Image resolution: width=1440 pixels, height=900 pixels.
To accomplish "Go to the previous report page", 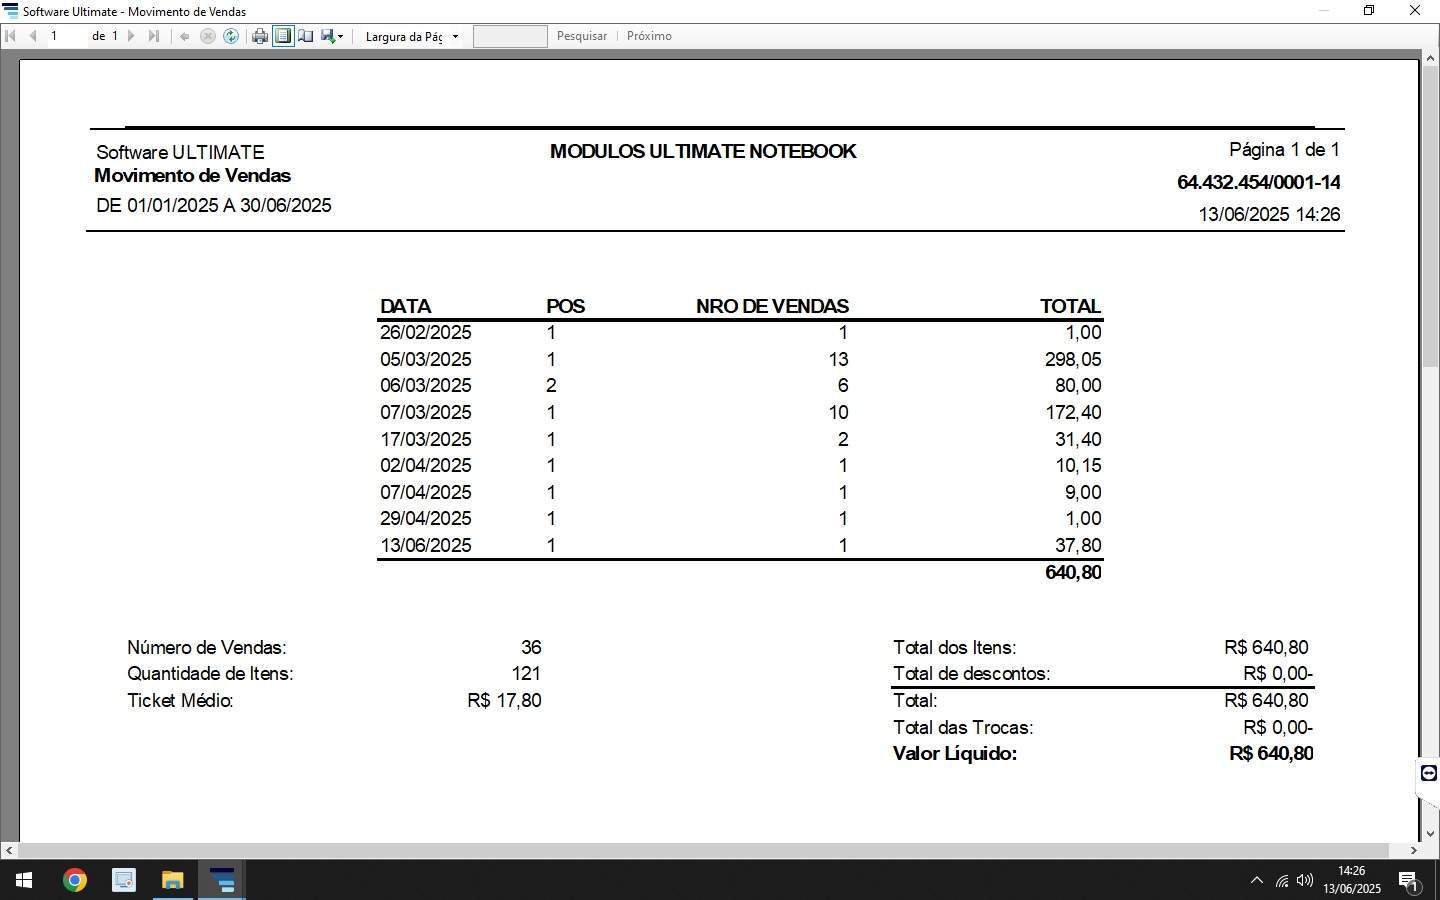I will (33, 36).
